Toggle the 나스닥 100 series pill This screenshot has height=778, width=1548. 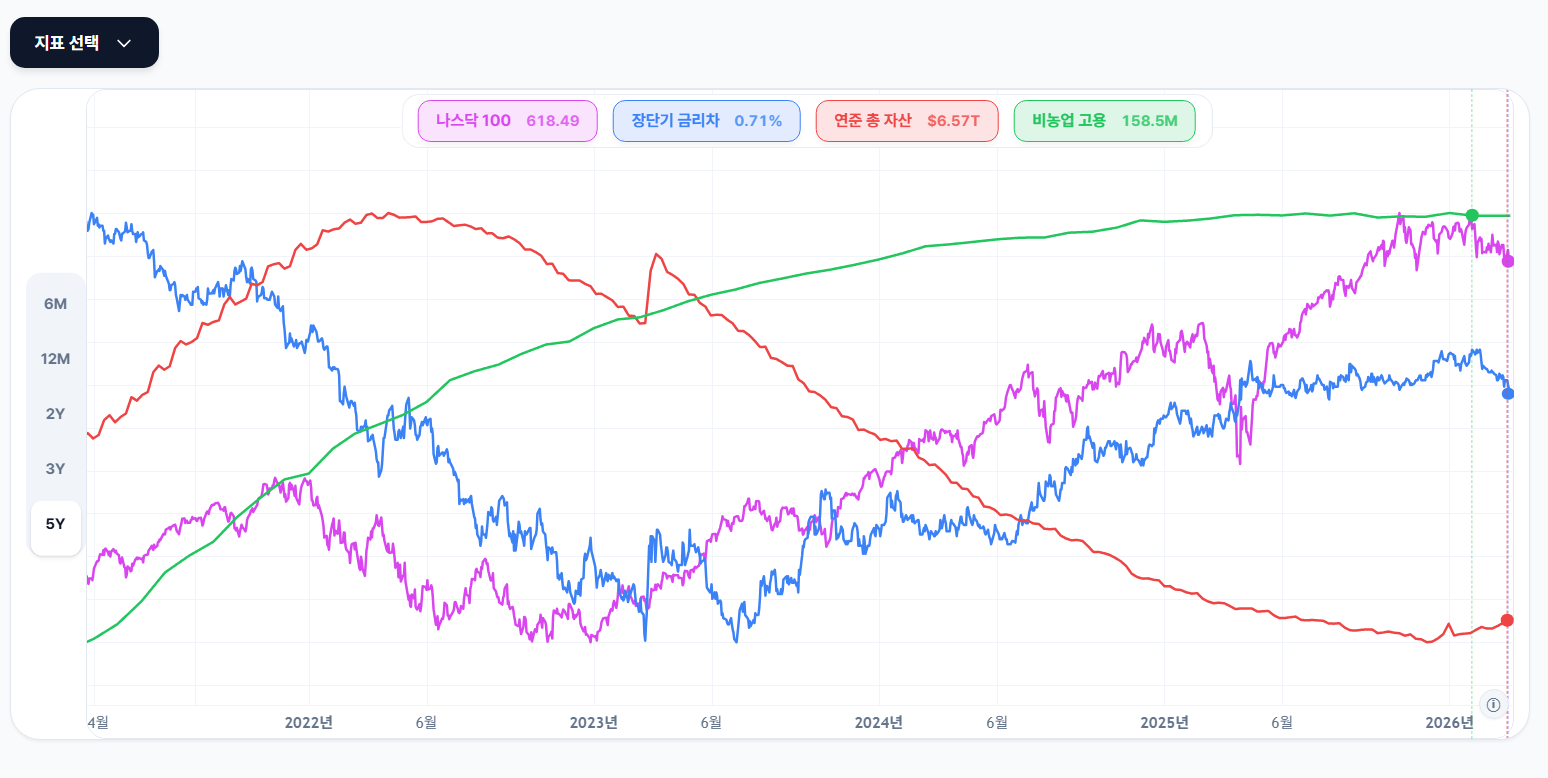pyautogui.click(x=507, y=121)
